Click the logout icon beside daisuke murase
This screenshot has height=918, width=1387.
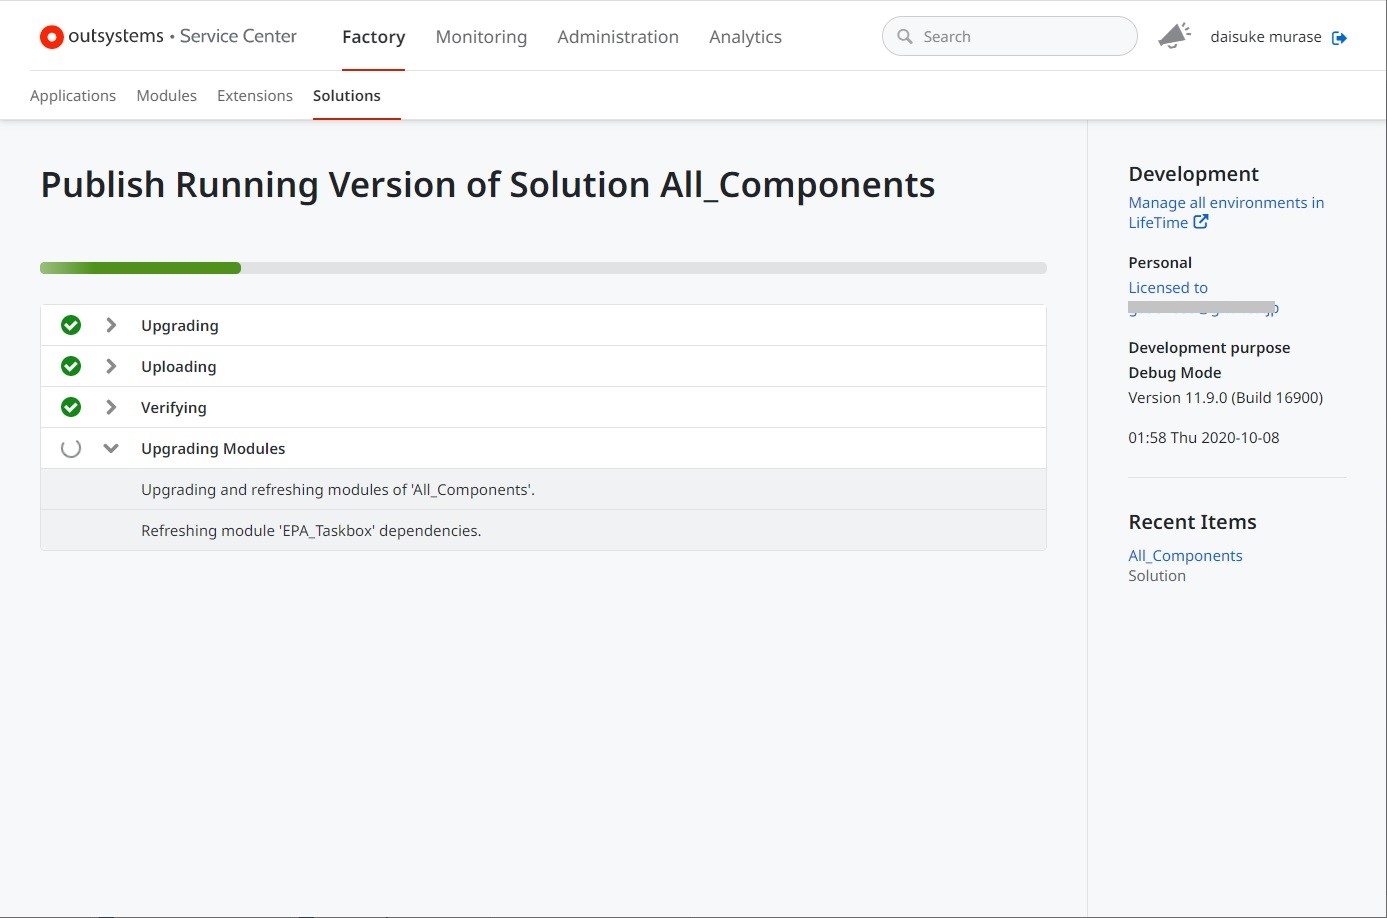click(1339, 38)
